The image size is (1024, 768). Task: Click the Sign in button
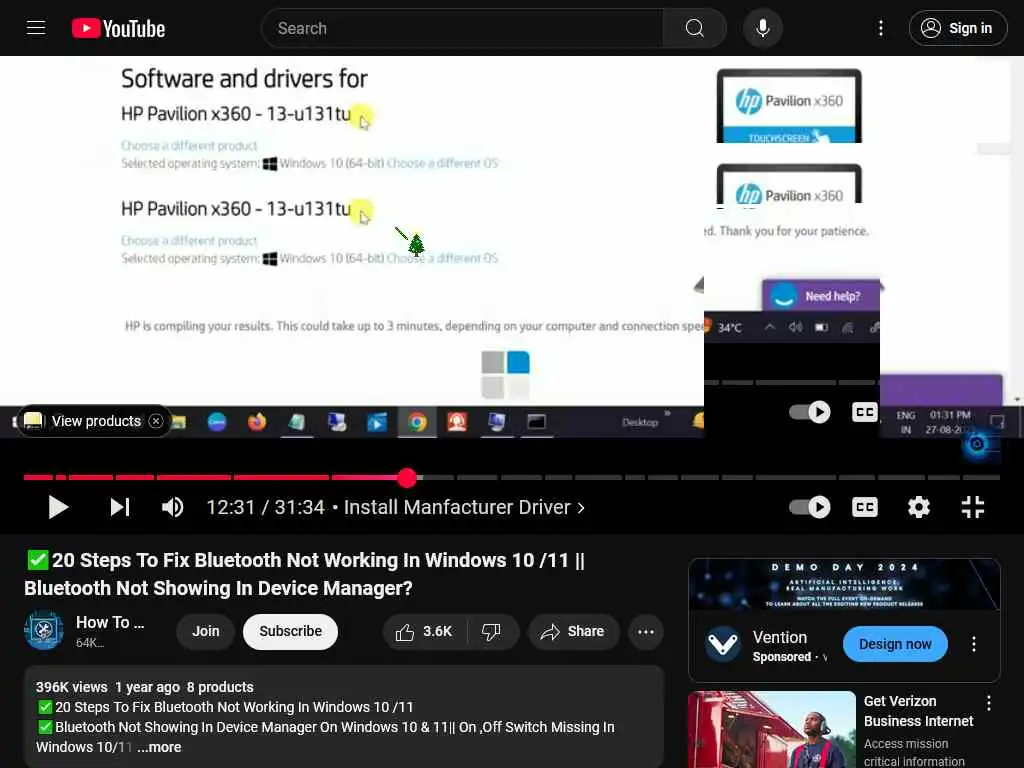(x=957, y=28)
